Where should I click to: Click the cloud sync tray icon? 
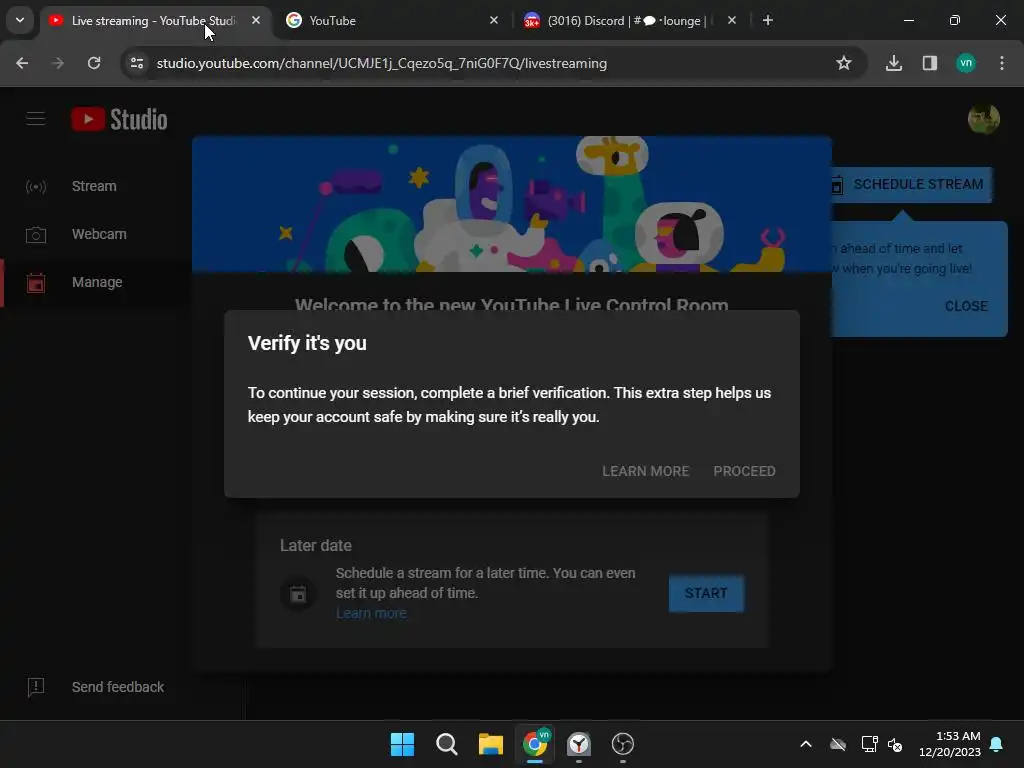(x=838, y=744)
